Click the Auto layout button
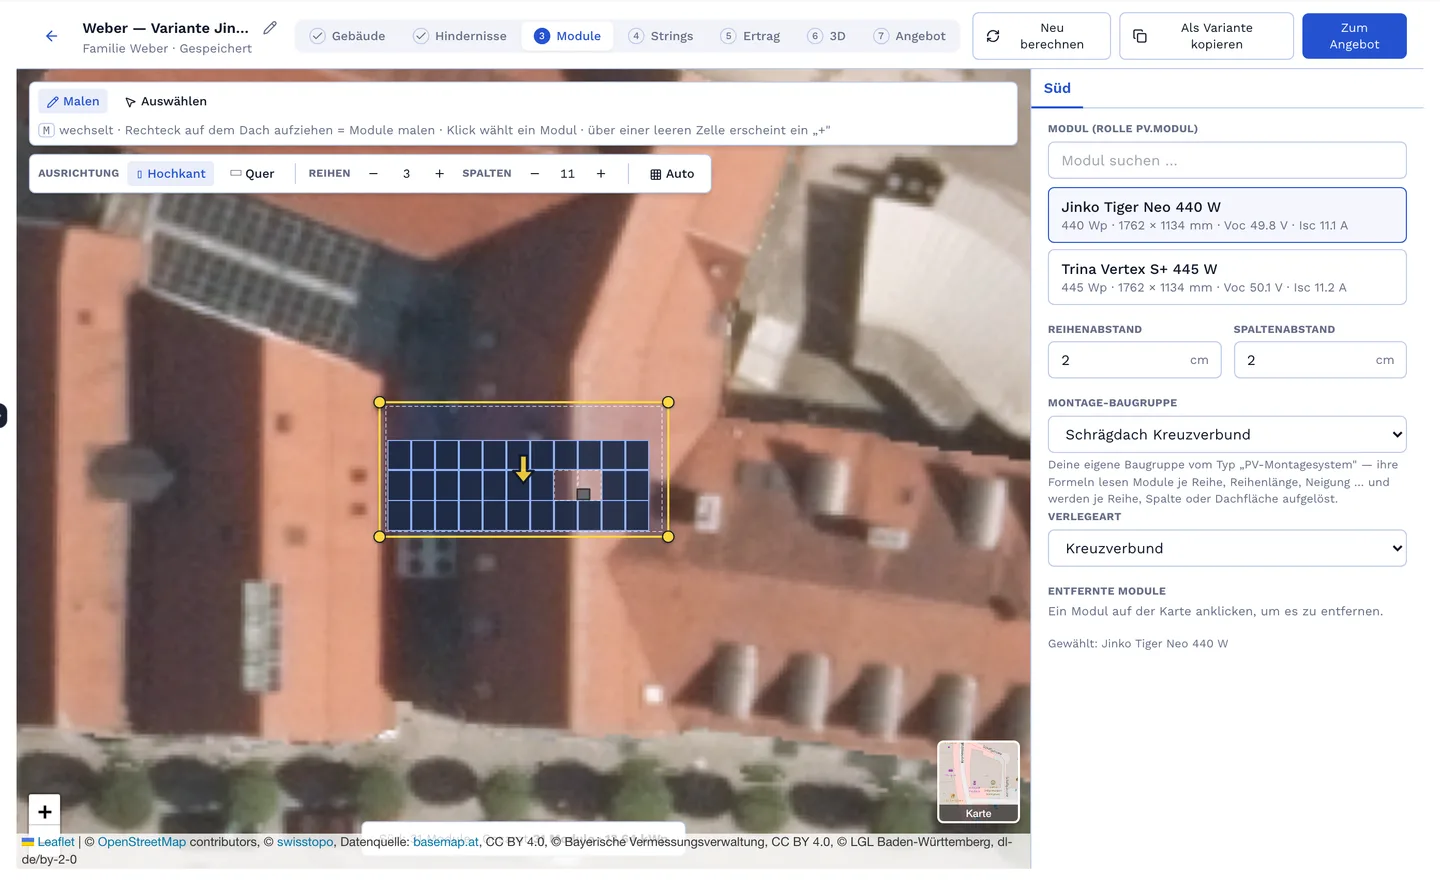The width and height of the screenshot is (1440, 881). coord(672,174)
